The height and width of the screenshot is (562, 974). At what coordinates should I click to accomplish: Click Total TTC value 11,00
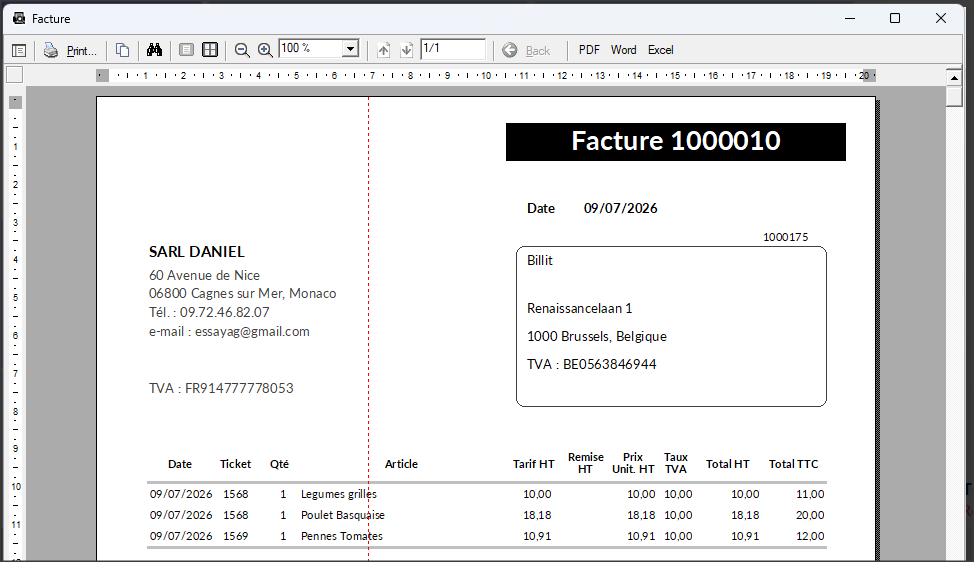tap(810, 494)
